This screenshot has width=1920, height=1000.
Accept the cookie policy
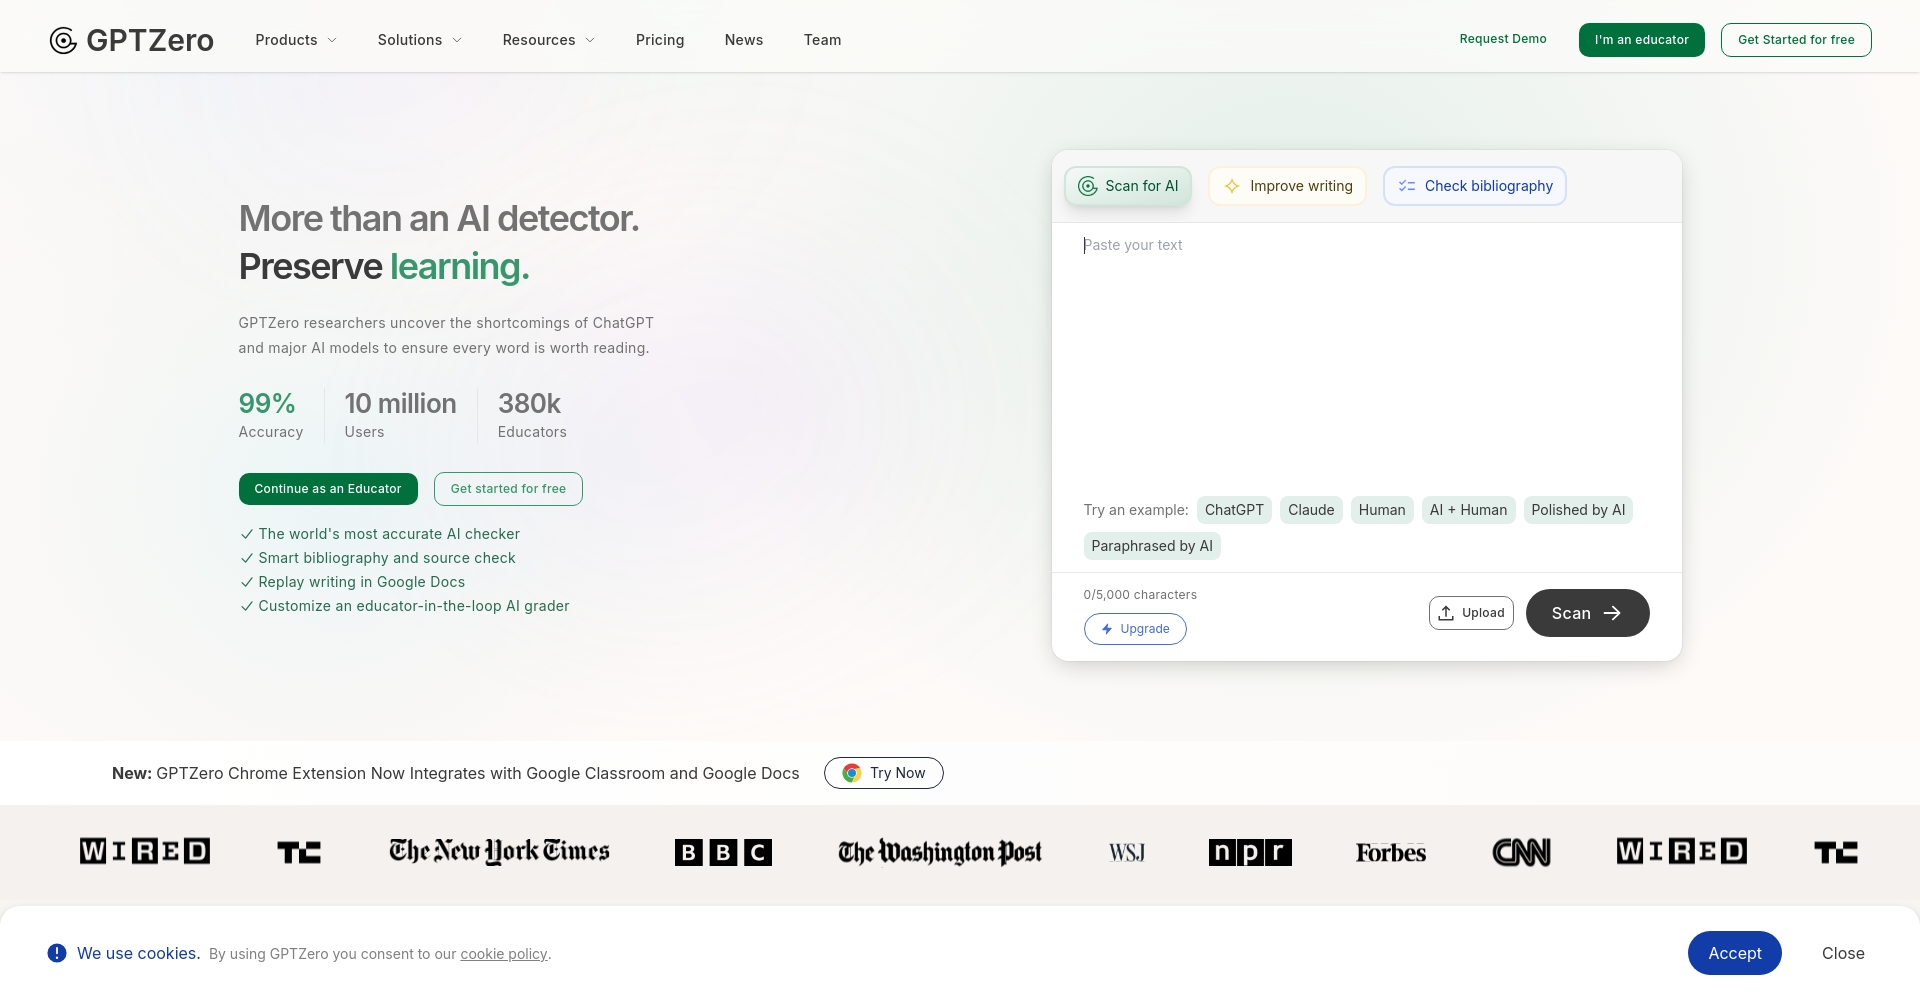tap(1735, 953)
